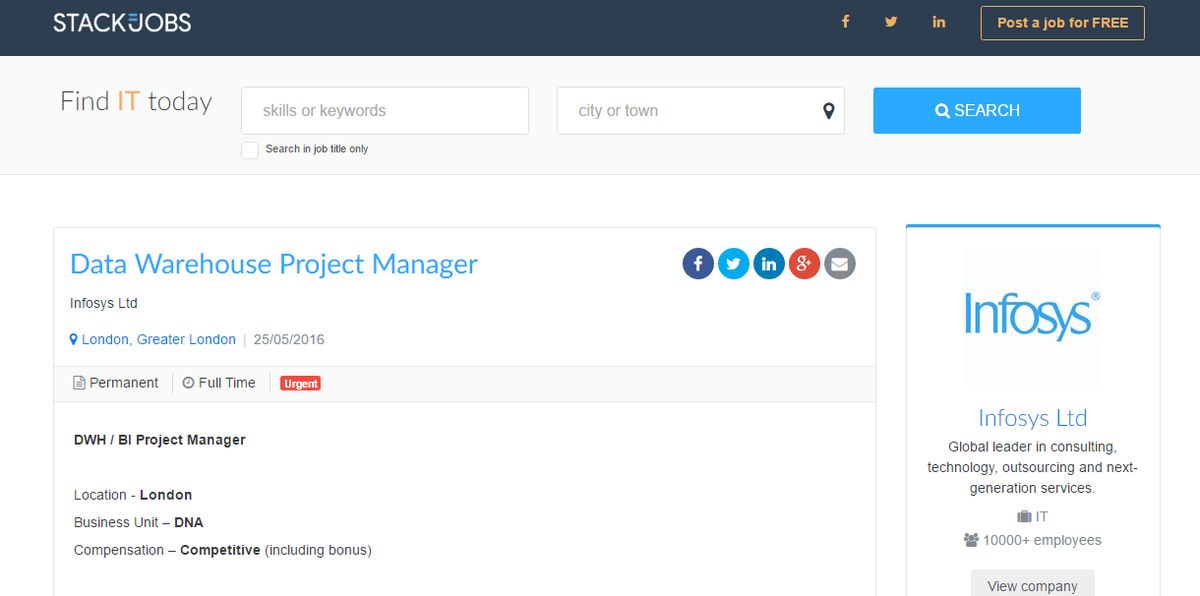Open the city or town field dropdown
This screenshot has width=1200, height=596.
click(700, 111)
